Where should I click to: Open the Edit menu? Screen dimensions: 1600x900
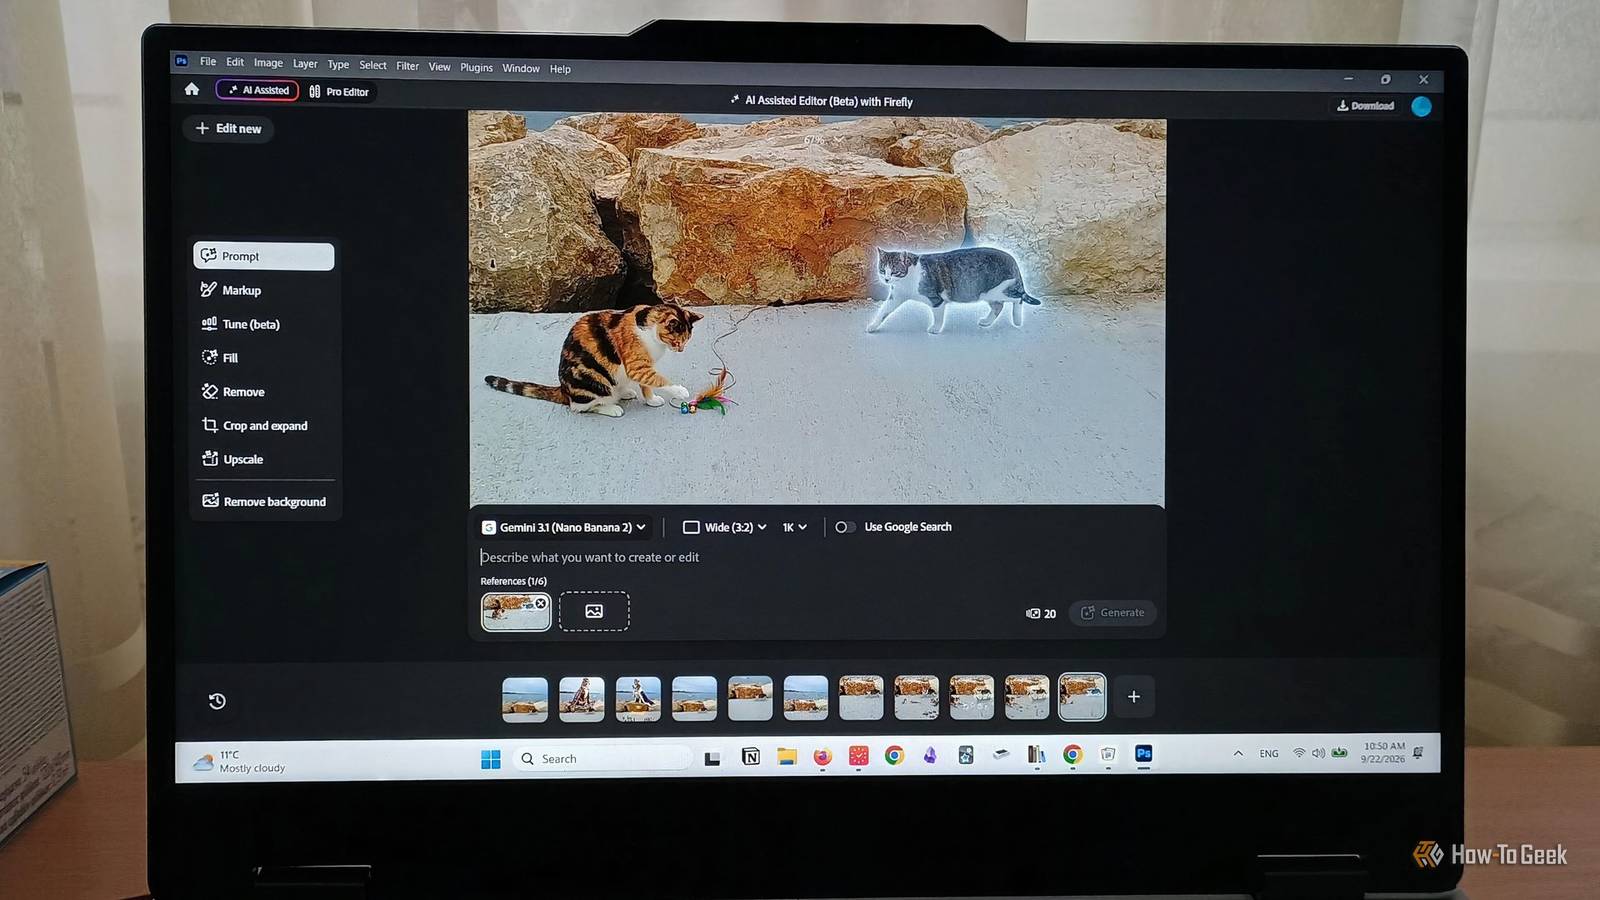pos(235,62)
